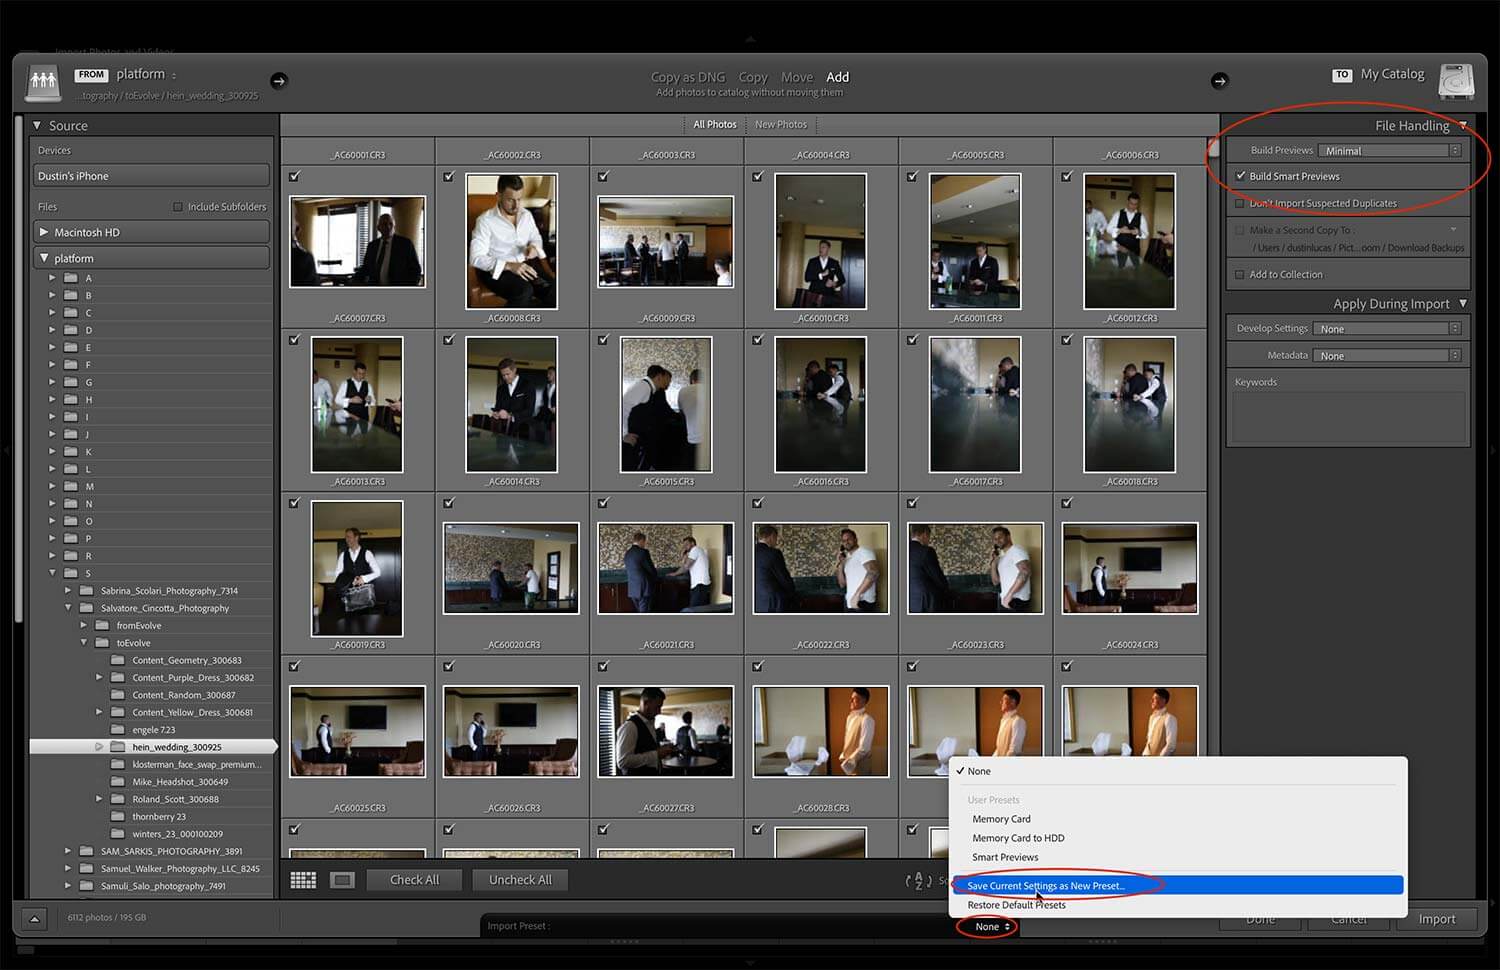Switch to New Photos tab
The height and width of the screenshot is (970, 1500).
pos(781,125)
